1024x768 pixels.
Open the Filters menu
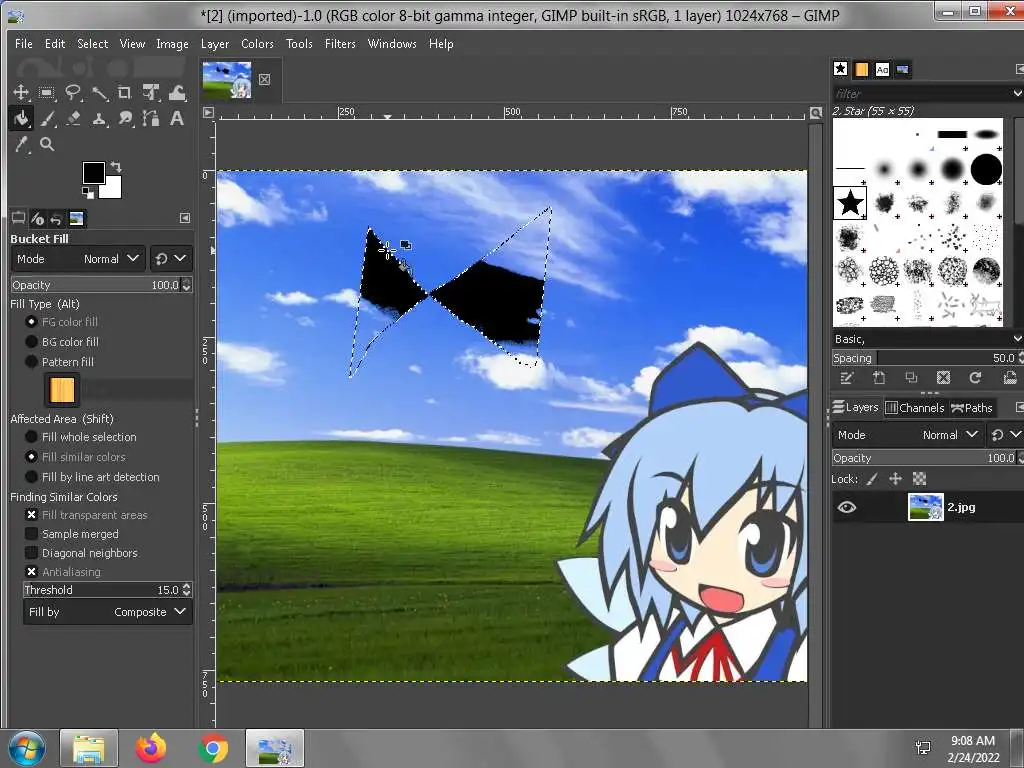(340, 44)
